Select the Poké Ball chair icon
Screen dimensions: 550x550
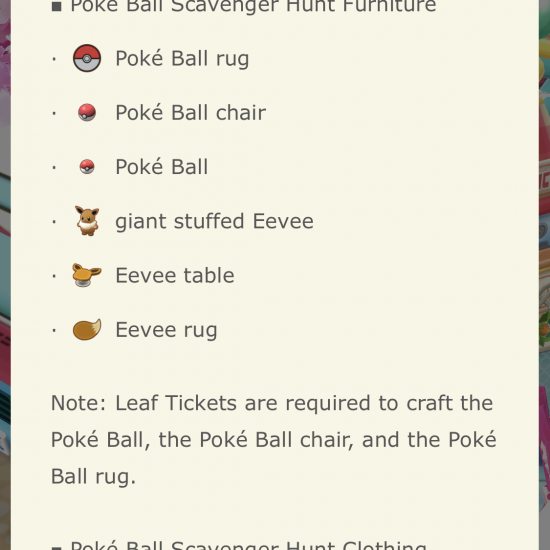[x=87, y=113]
